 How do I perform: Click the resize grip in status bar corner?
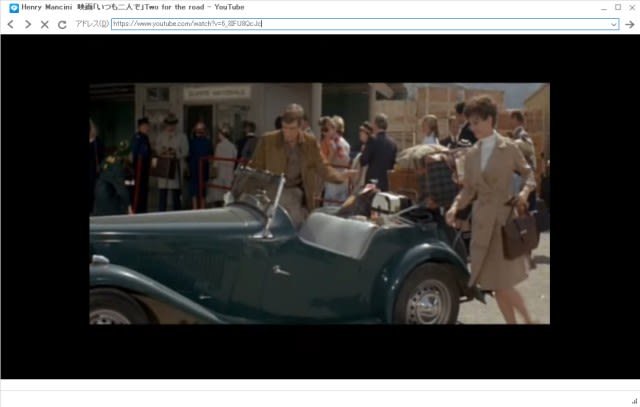(635, 402)
